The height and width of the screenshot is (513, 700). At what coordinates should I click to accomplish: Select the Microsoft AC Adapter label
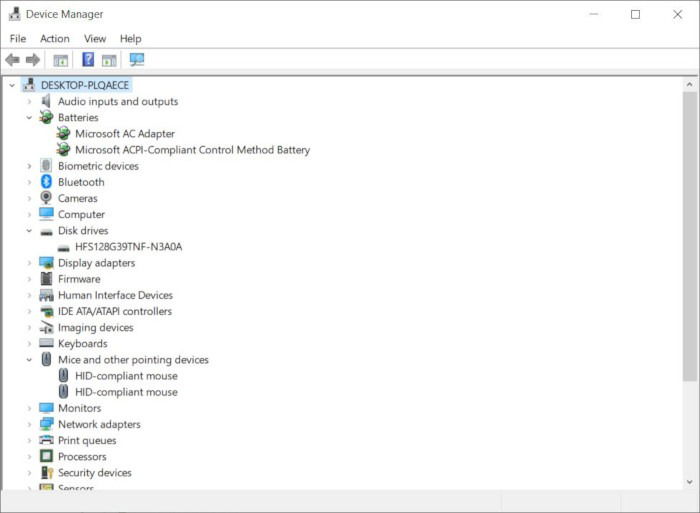[x=125, y=133]
